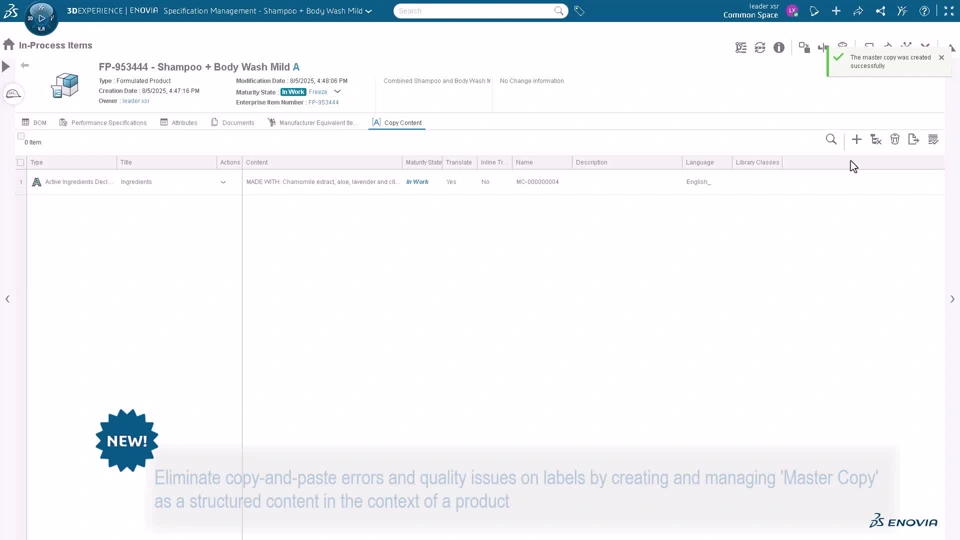Click the export icon in table toolbar
960x540 pixels.
(x=913, y=140)
